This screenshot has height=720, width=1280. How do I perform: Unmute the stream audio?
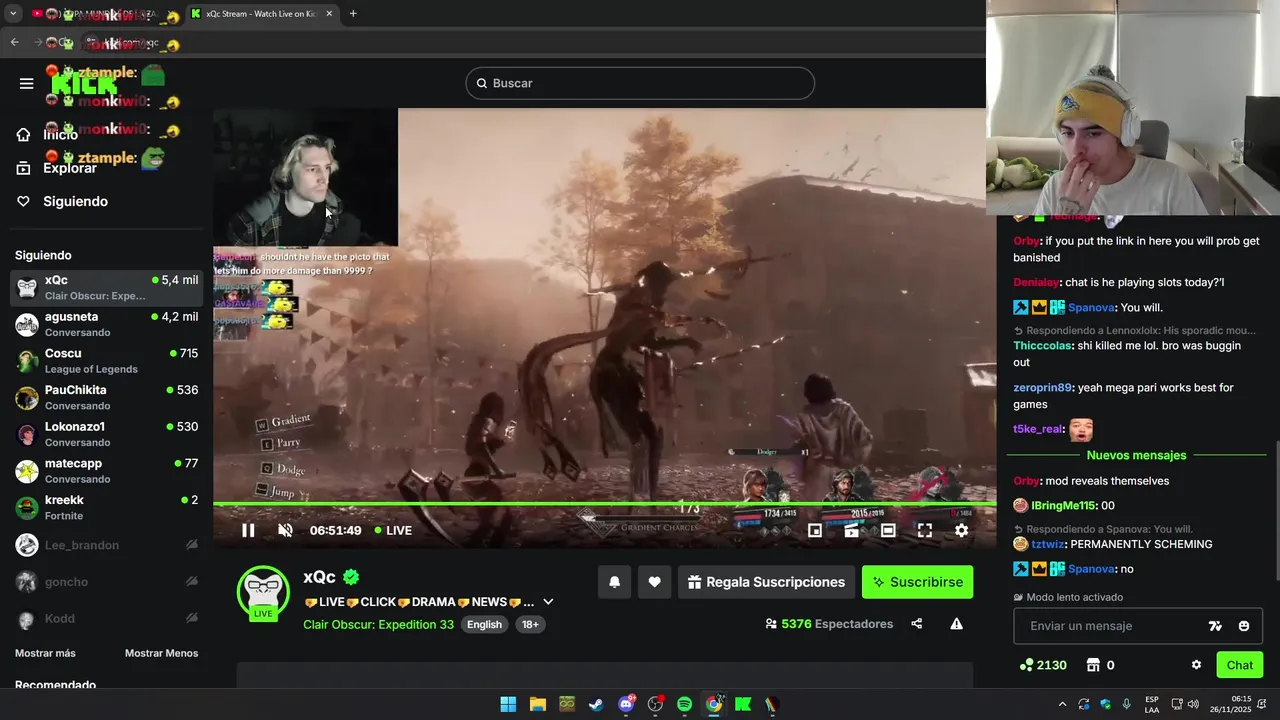pos(285,530)
